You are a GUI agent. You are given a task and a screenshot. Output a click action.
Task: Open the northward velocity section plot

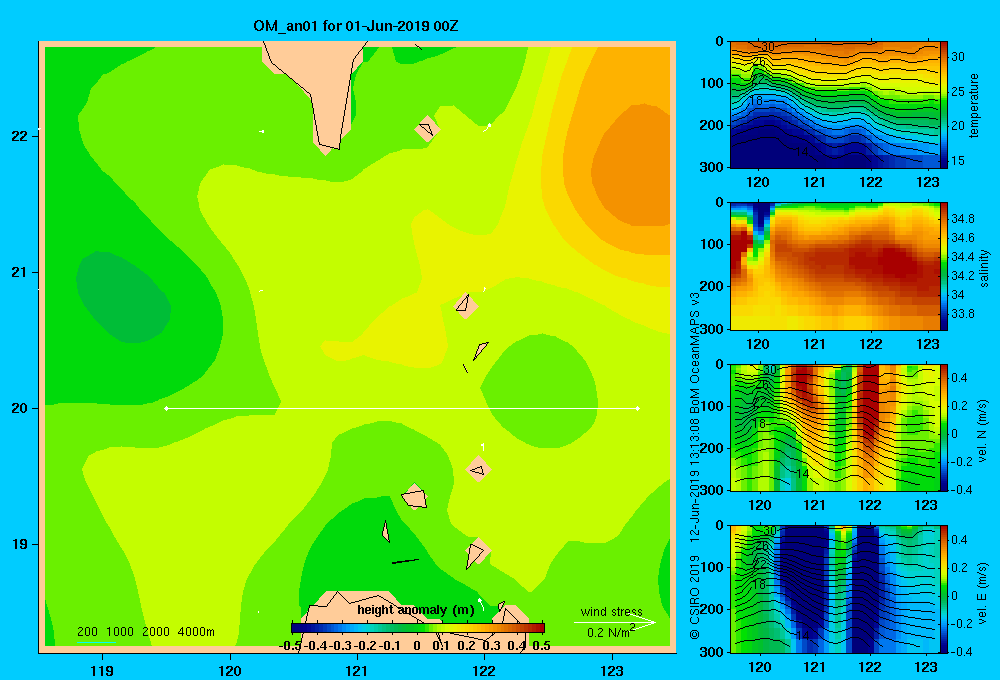[835, 427]
